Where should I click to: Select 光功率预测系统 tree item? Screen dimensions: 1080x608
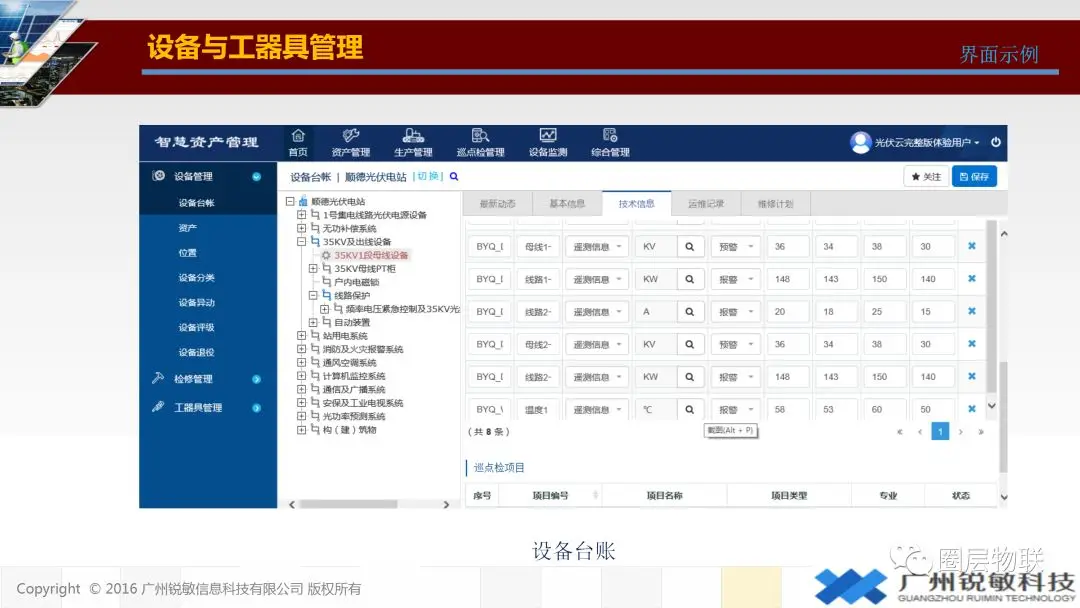tap(353, 416)
